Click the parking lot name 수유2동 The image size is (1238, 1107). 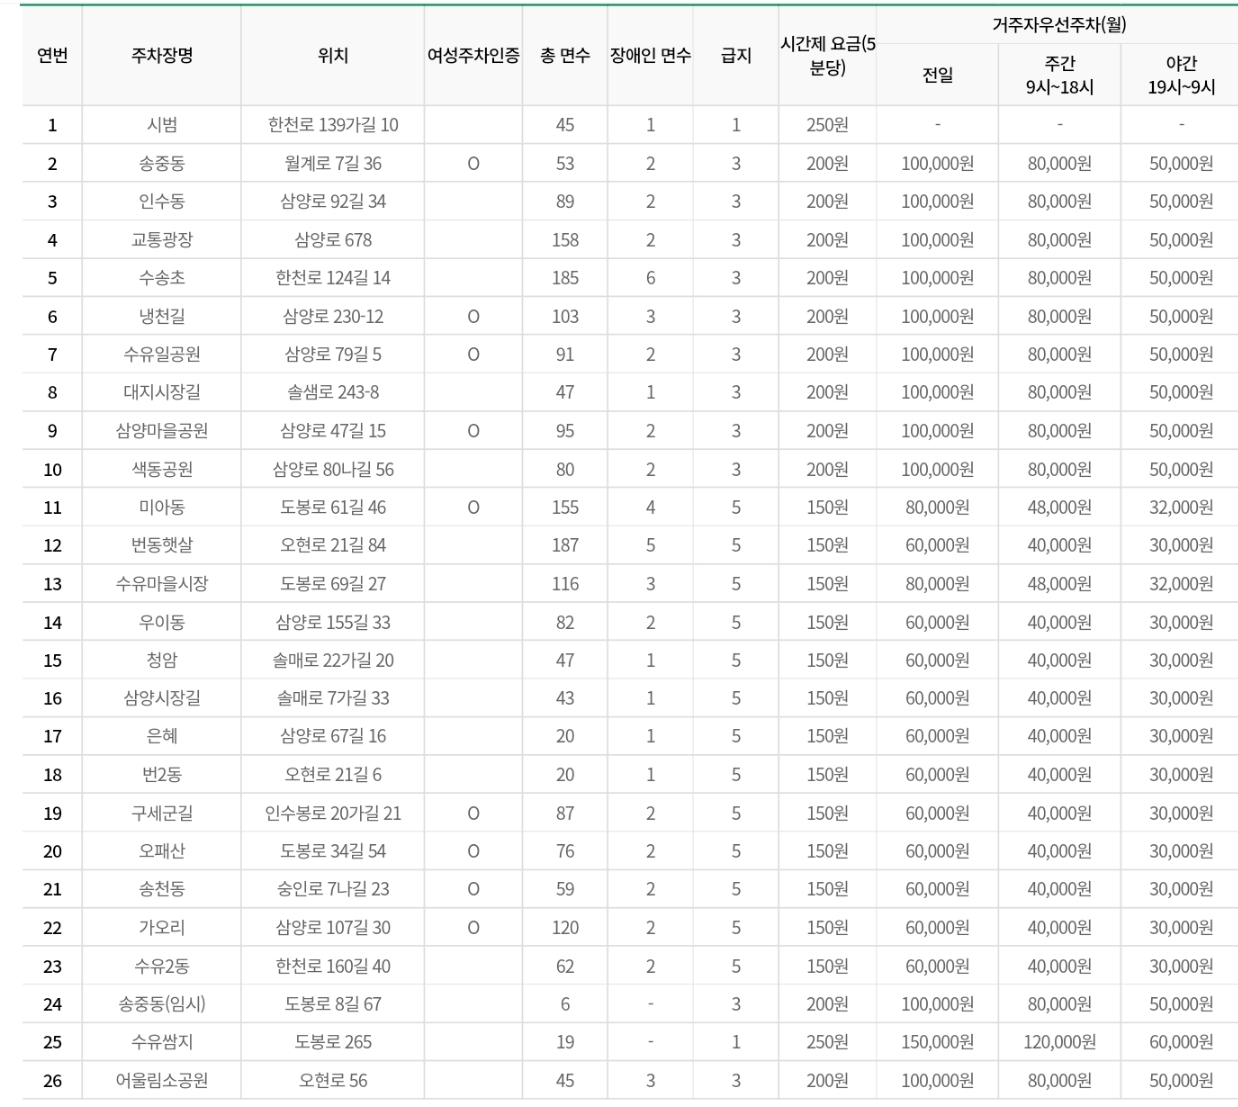(x=161, y=966)
